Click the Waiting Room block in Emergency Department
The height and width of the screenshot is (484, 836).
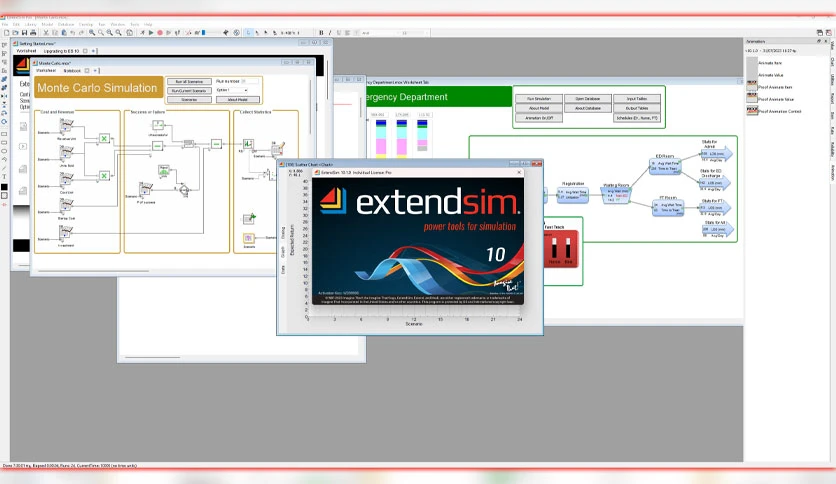click(616, 195)
